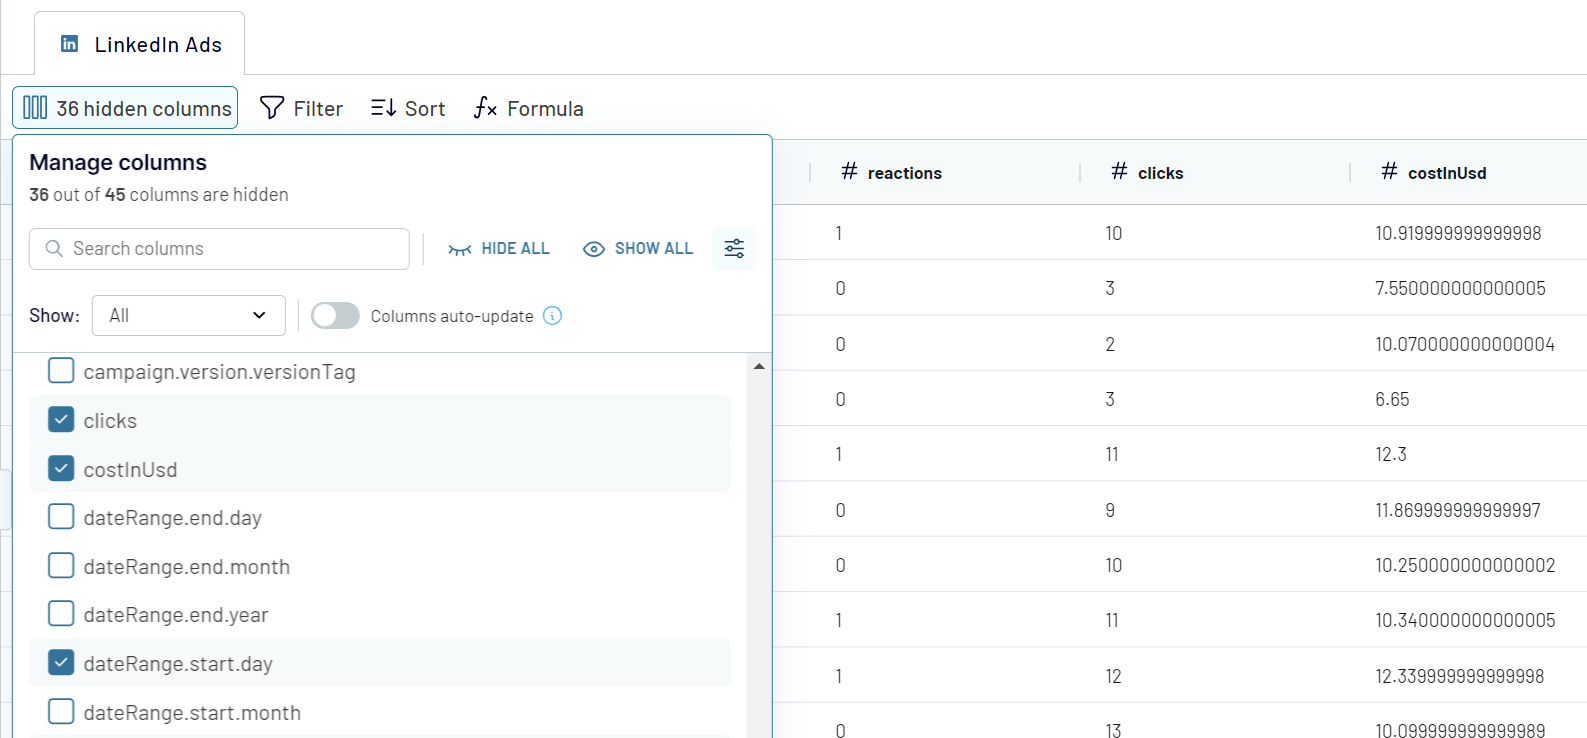Check campaign.version.versionTag checkbox
The height and width of the screenshot is (738, 1587).
point(61,371)
